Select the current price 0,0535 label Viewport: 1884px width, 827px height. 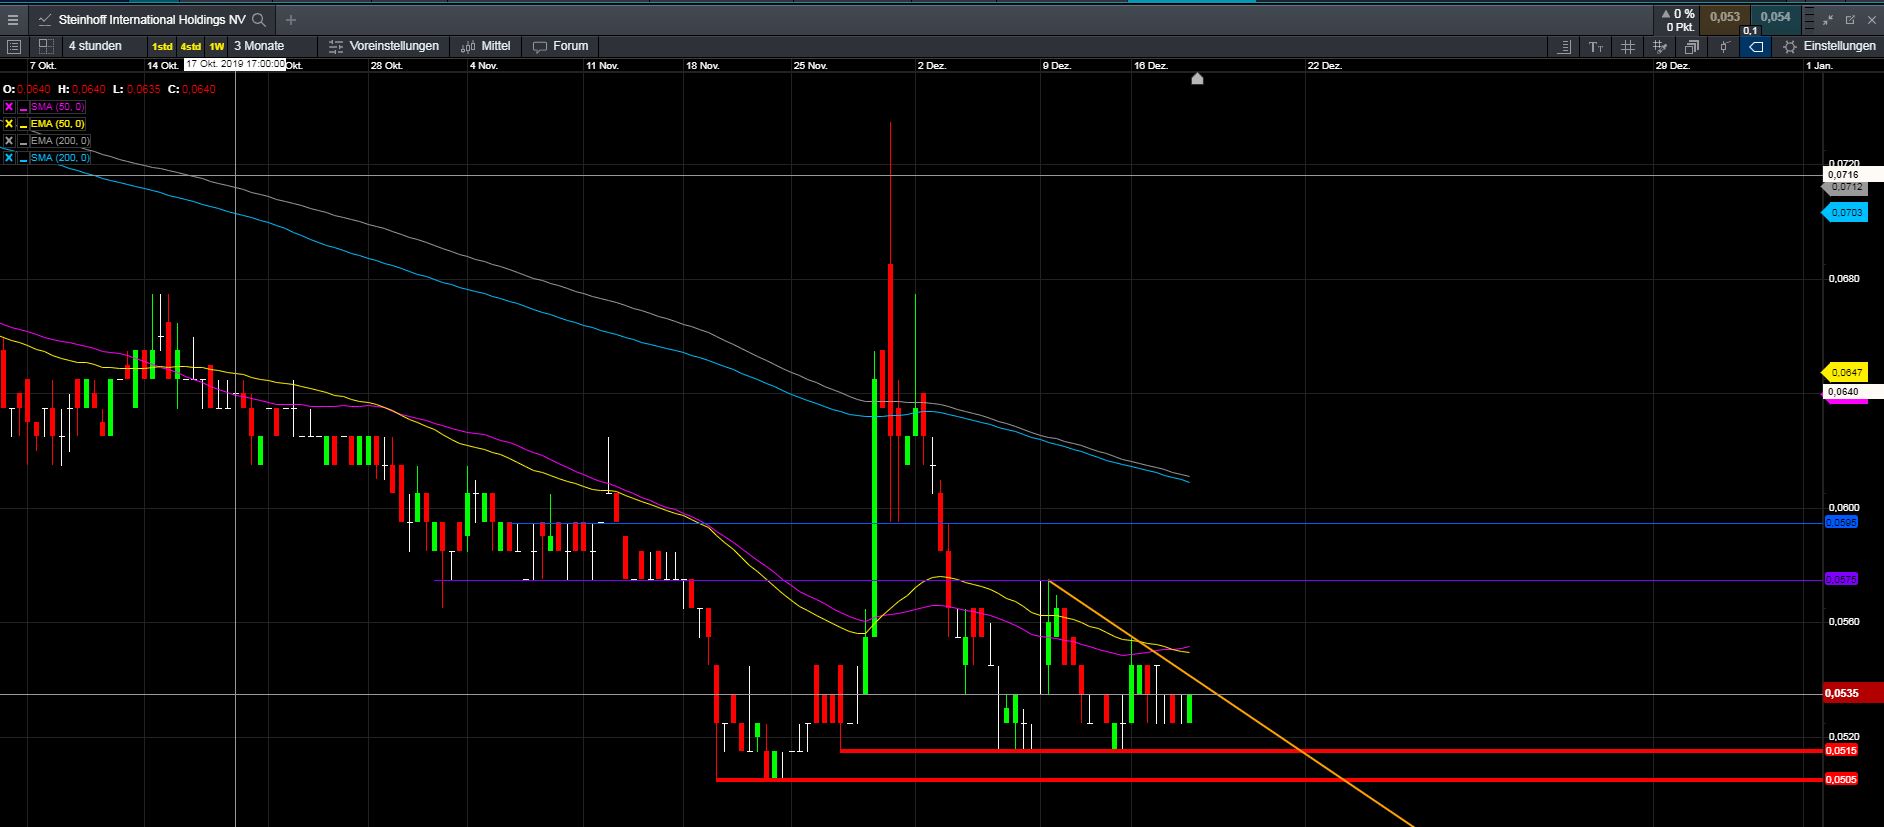pyautogui.click(x=1853, y=693)
